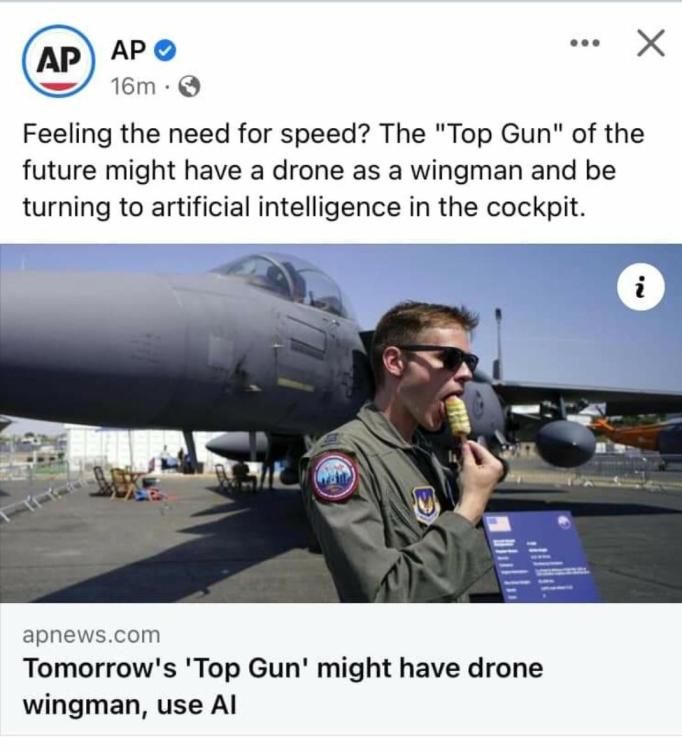
Task: Open the apnews.com source domain
Action: 91,635
